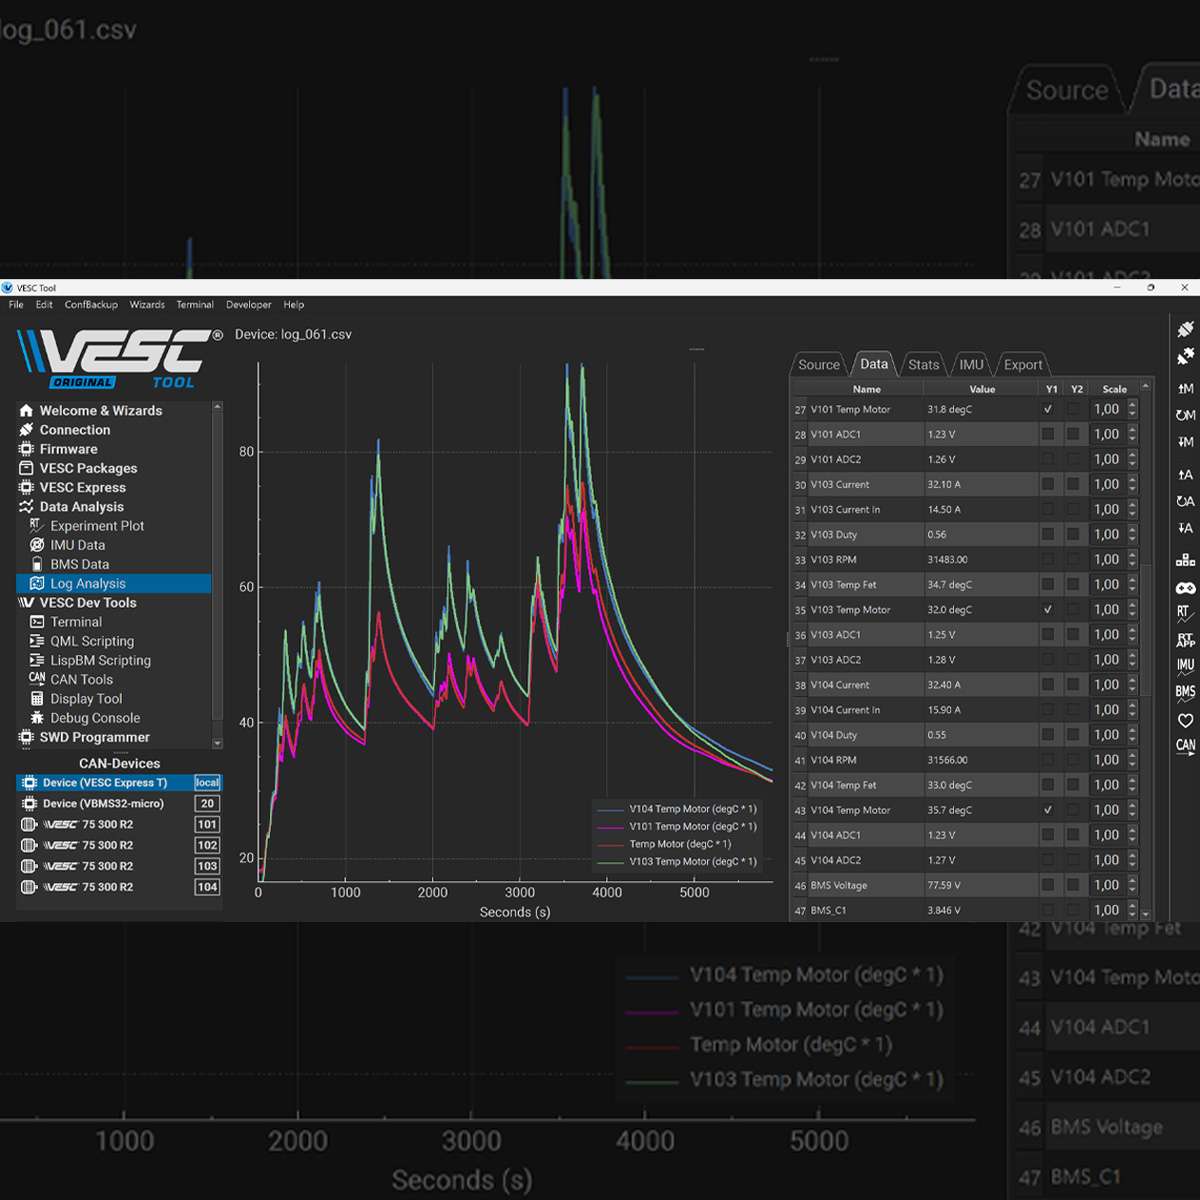The height and width of the screenshot is (1200, 1200).
Task: Toggle BMS data streaming icon
Action: [1185, 693]
